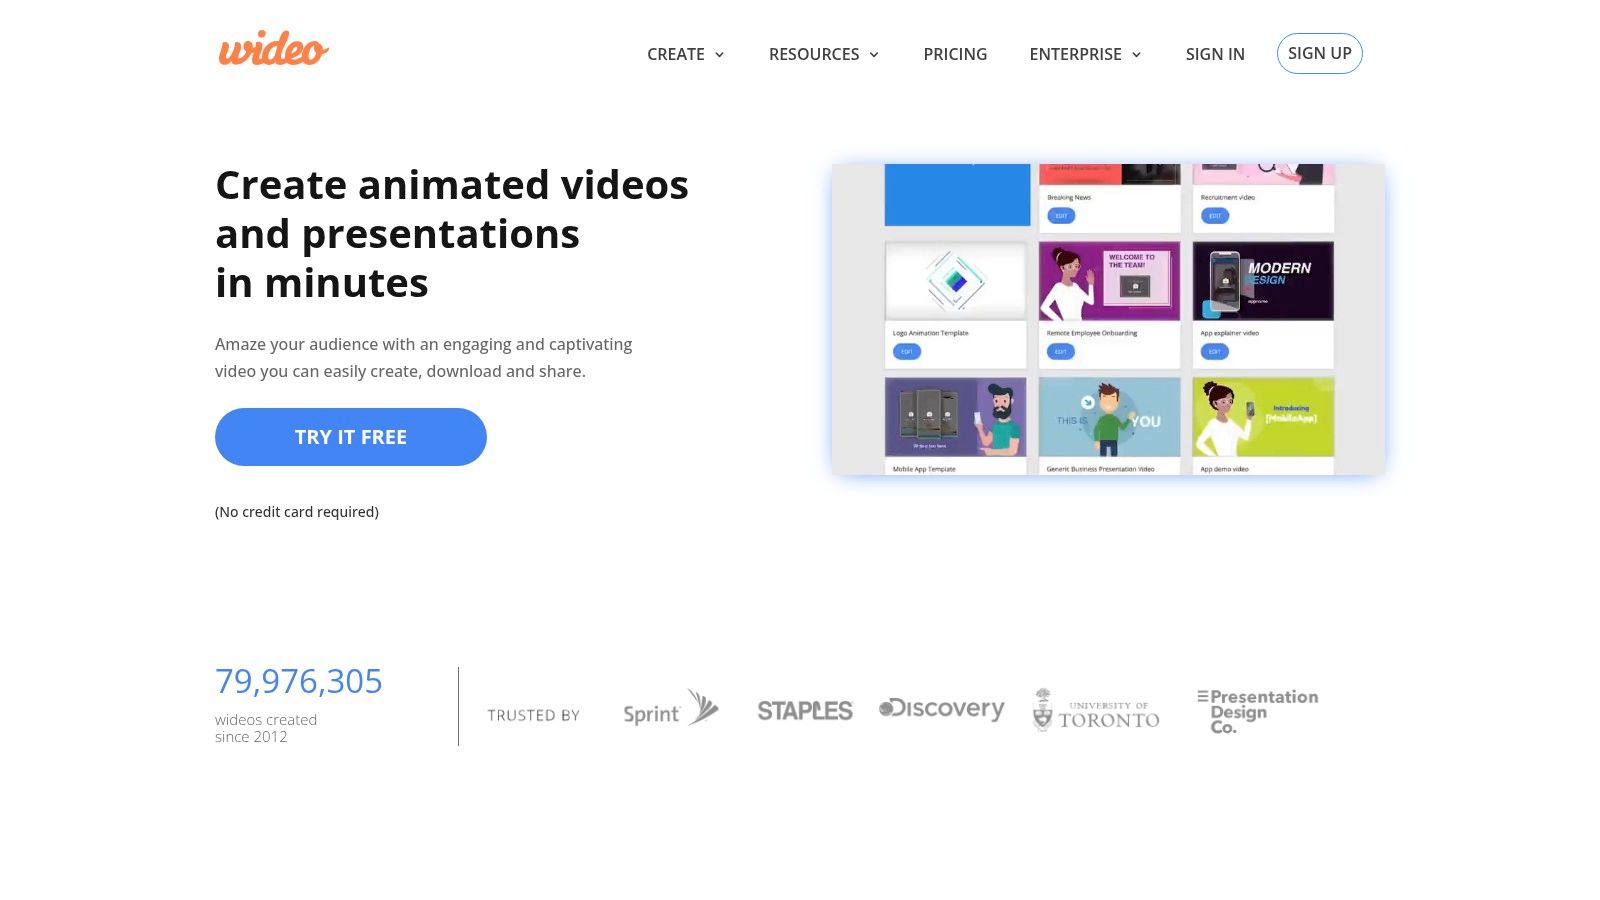1600x900 pixels.
Task: Edit the App explainer video
Action: [1214, 351]
